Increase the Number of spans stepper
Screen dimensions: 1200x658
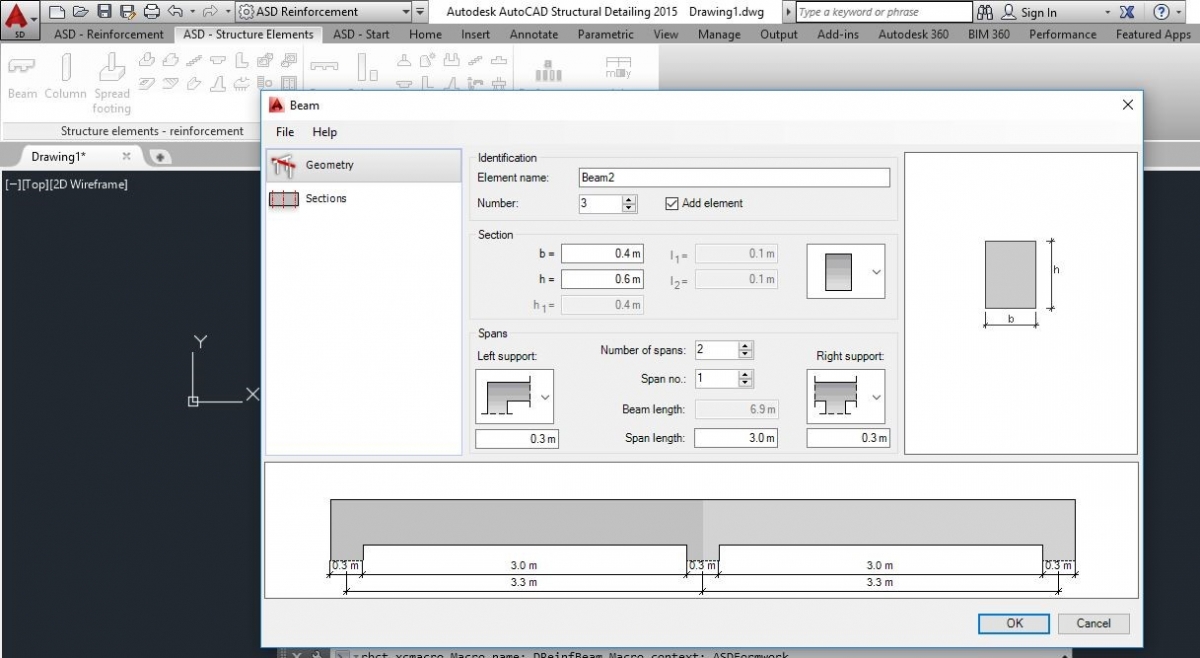[745, 346]
